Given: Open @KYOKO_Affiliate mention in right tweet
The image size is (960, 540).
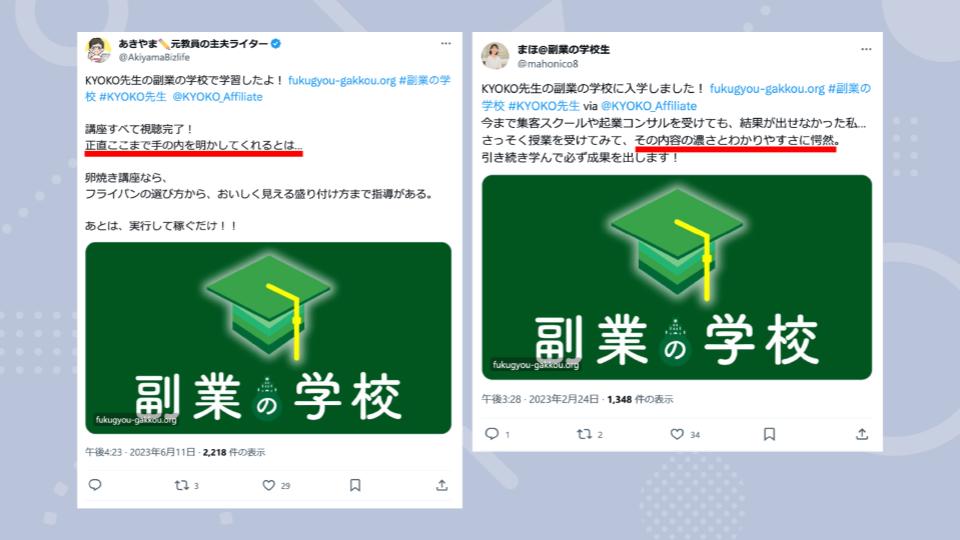Looking at the screenshot, I should (648, 105).
